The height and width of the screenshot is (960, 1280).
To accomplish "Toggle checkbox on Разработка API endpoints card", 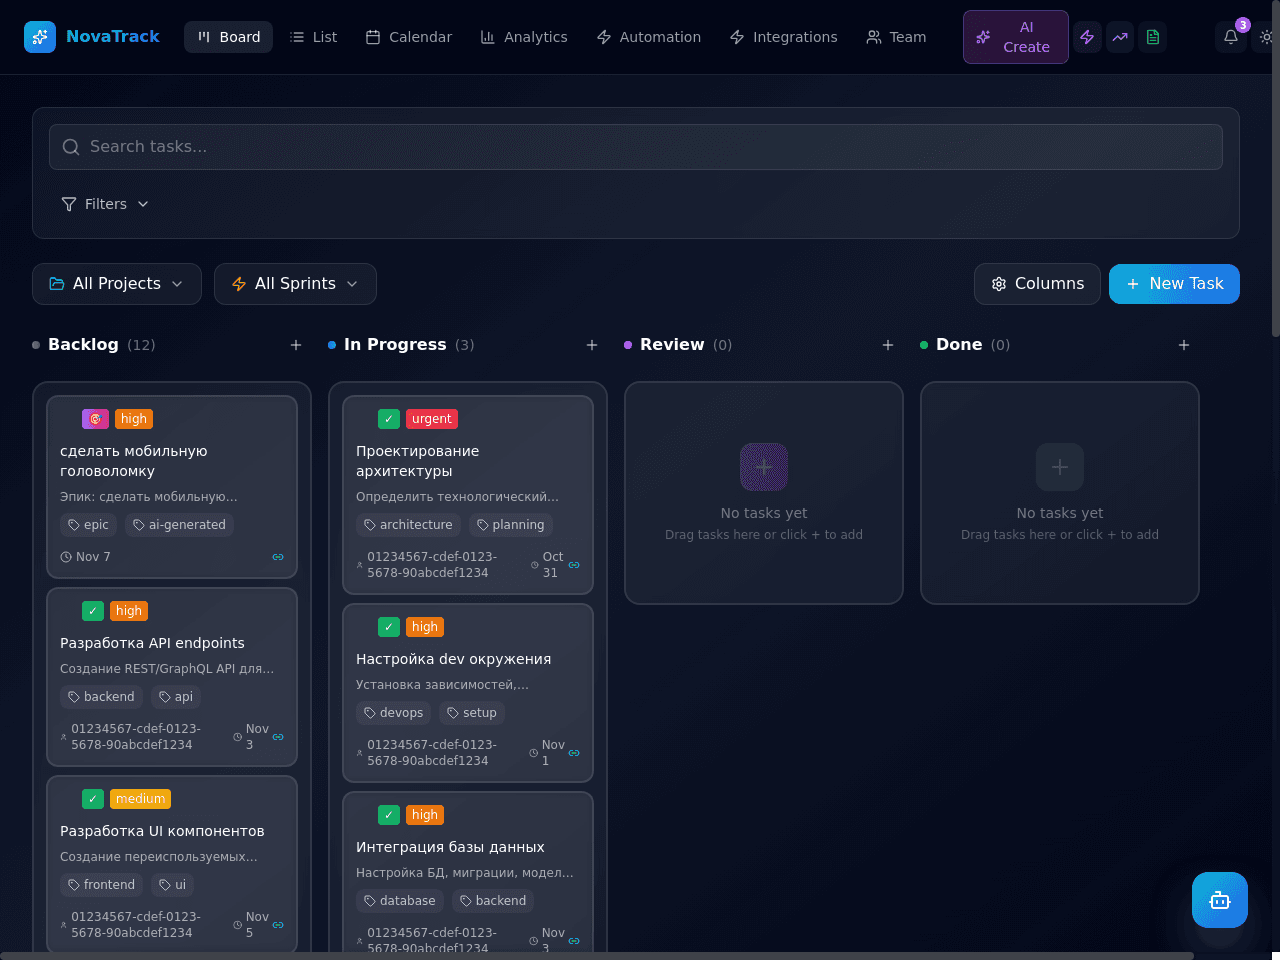I will [x=93, y=611].
